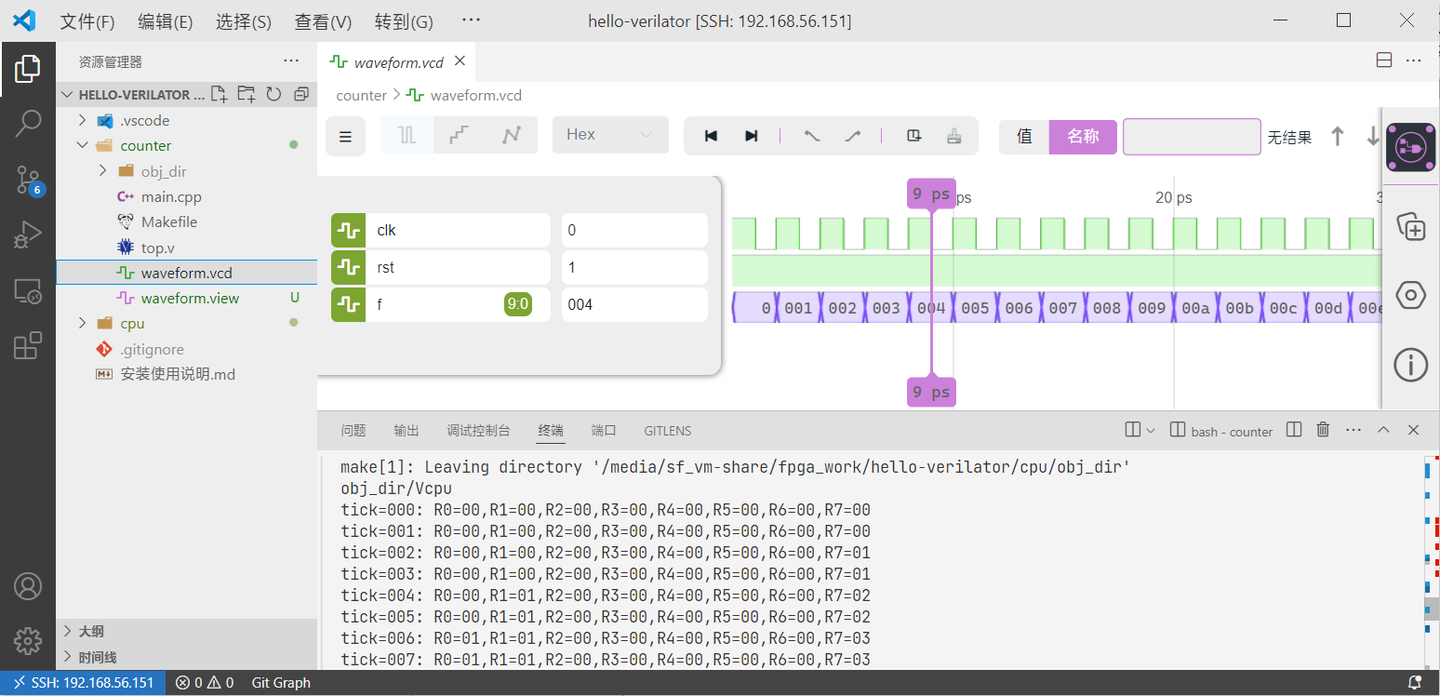Screen dimensions: 1440x696
Task: Click the info icon in the right sidebar
Action: (1410, 364)
